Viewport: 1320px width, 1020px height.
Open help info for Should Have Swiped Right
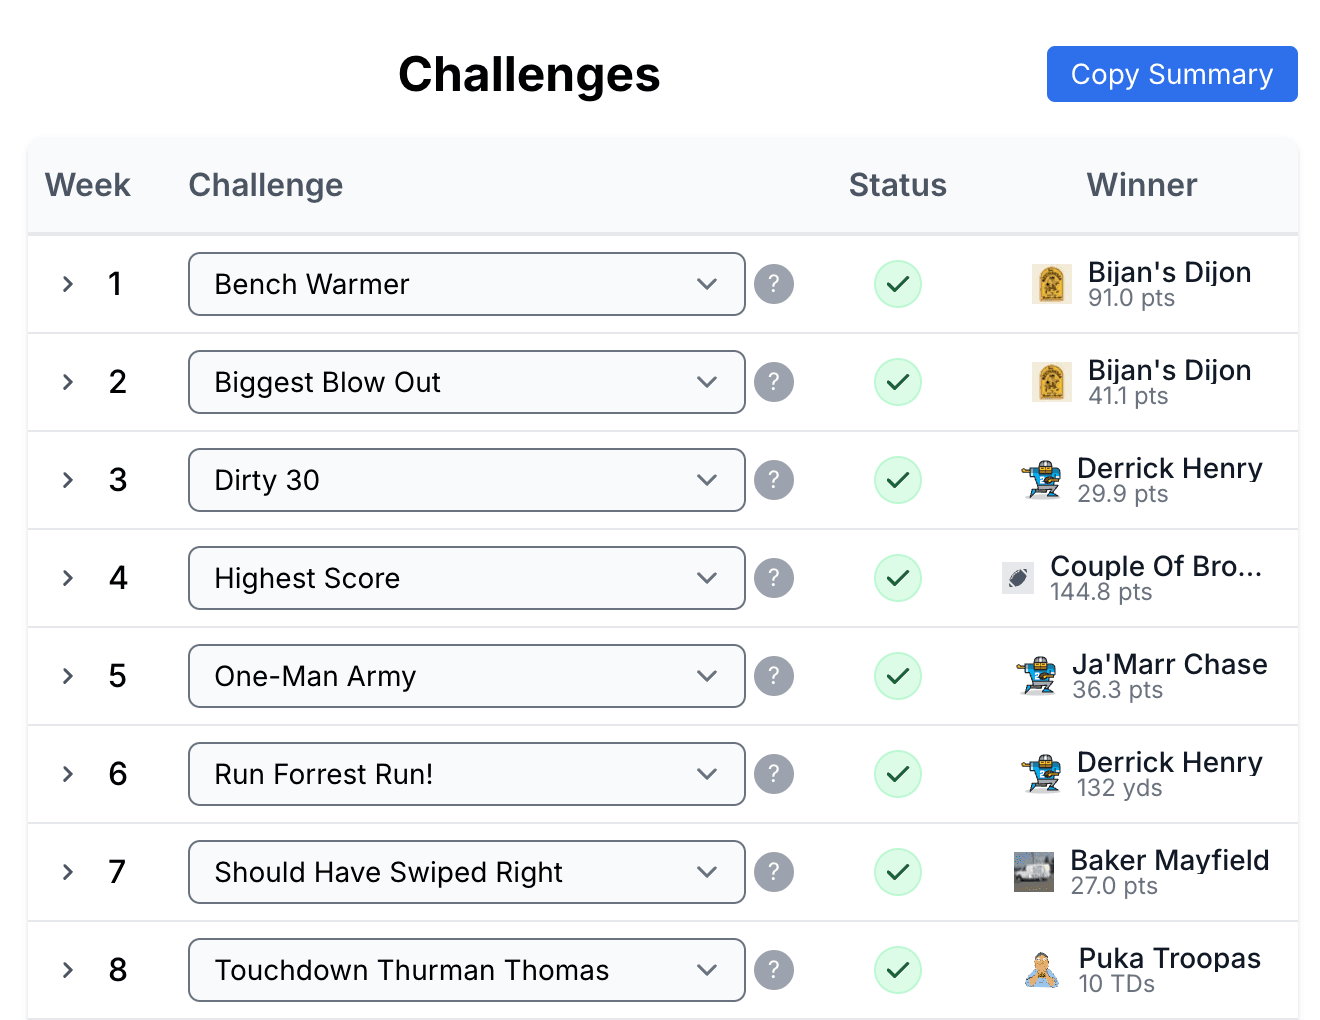[x=774, y=872]
